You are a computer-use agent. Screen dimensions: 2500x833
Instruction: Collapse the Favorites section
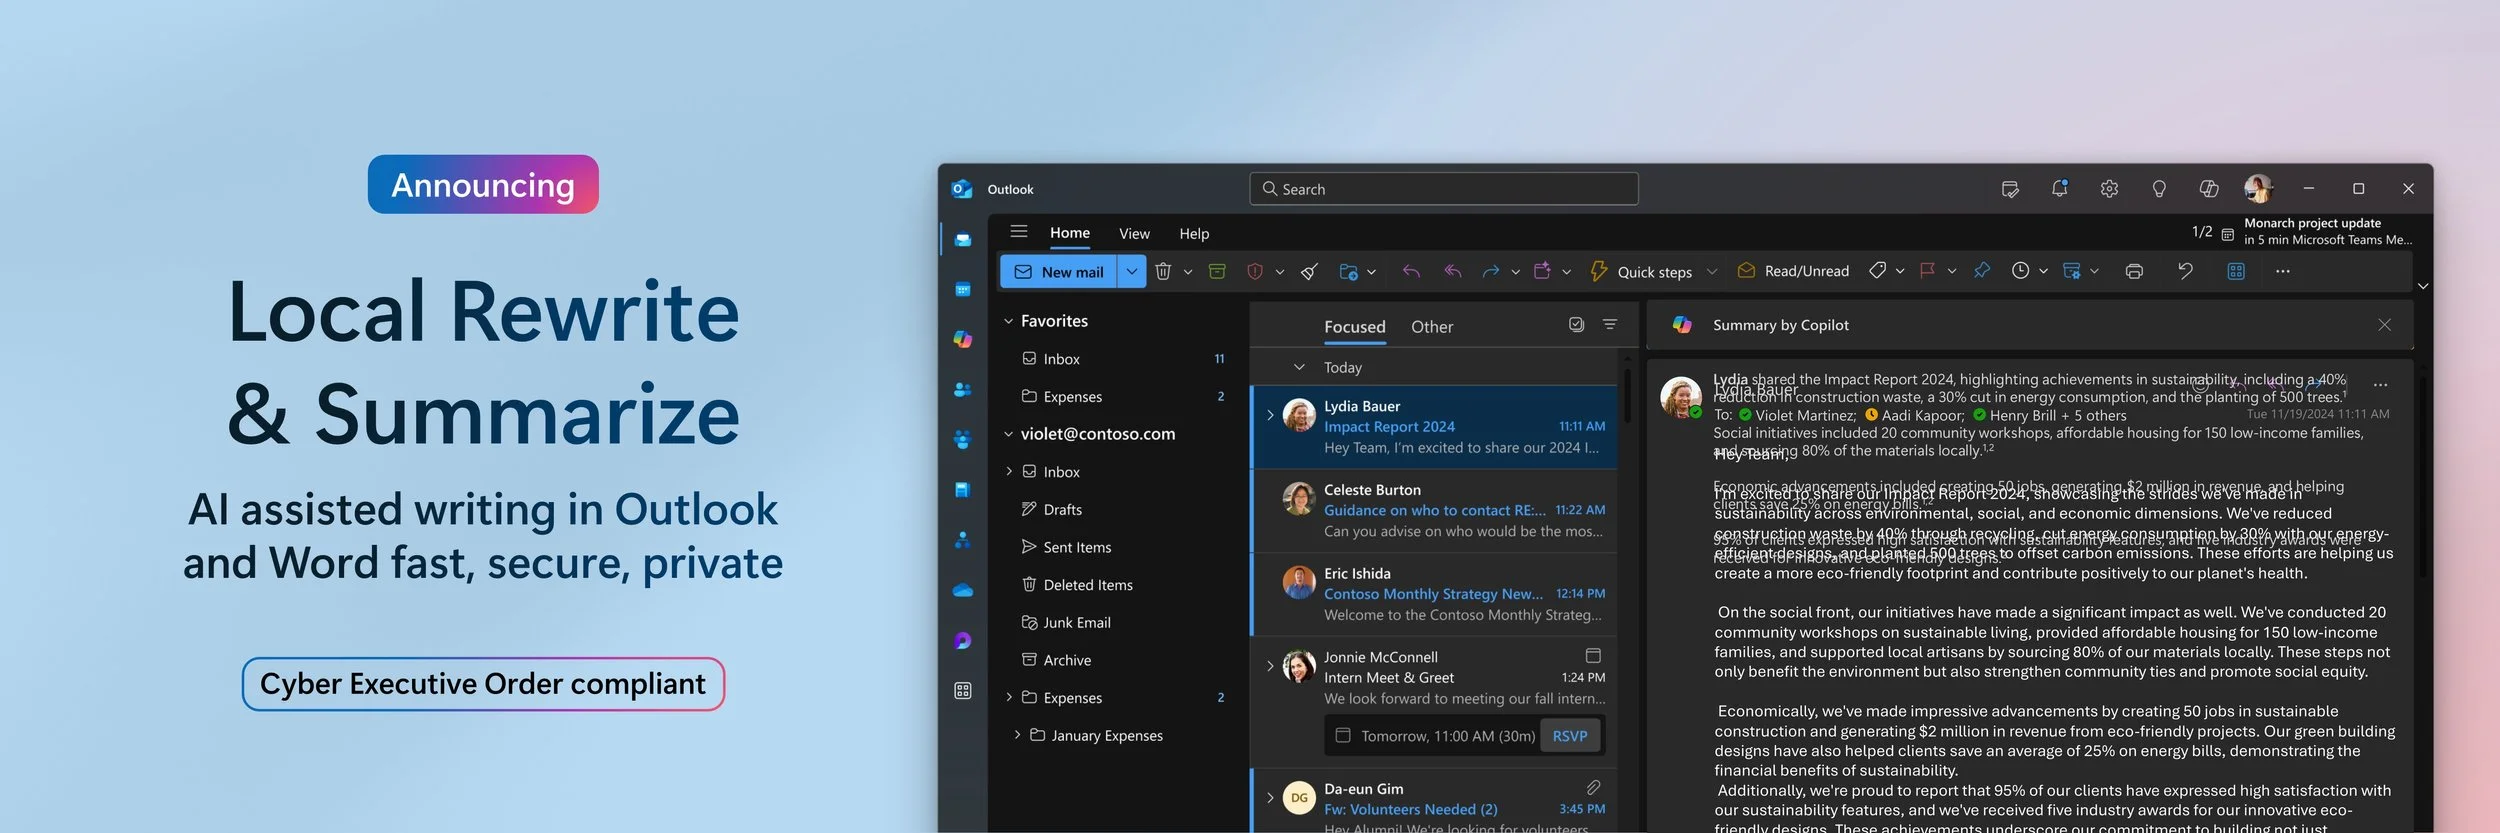(x=1008, y=321)
